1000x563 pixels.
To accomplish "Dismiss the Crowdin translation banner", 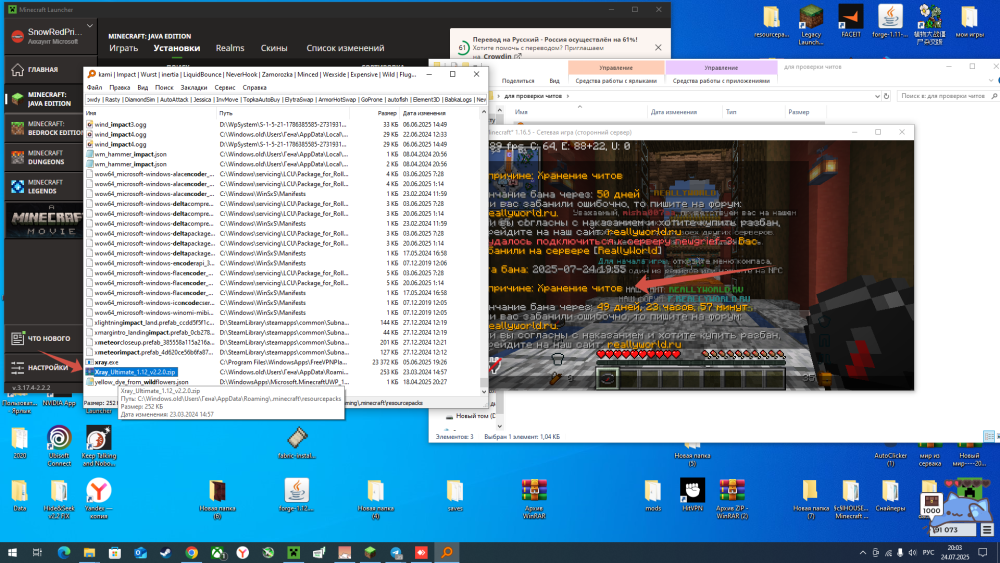I will (x=658, y=48).
